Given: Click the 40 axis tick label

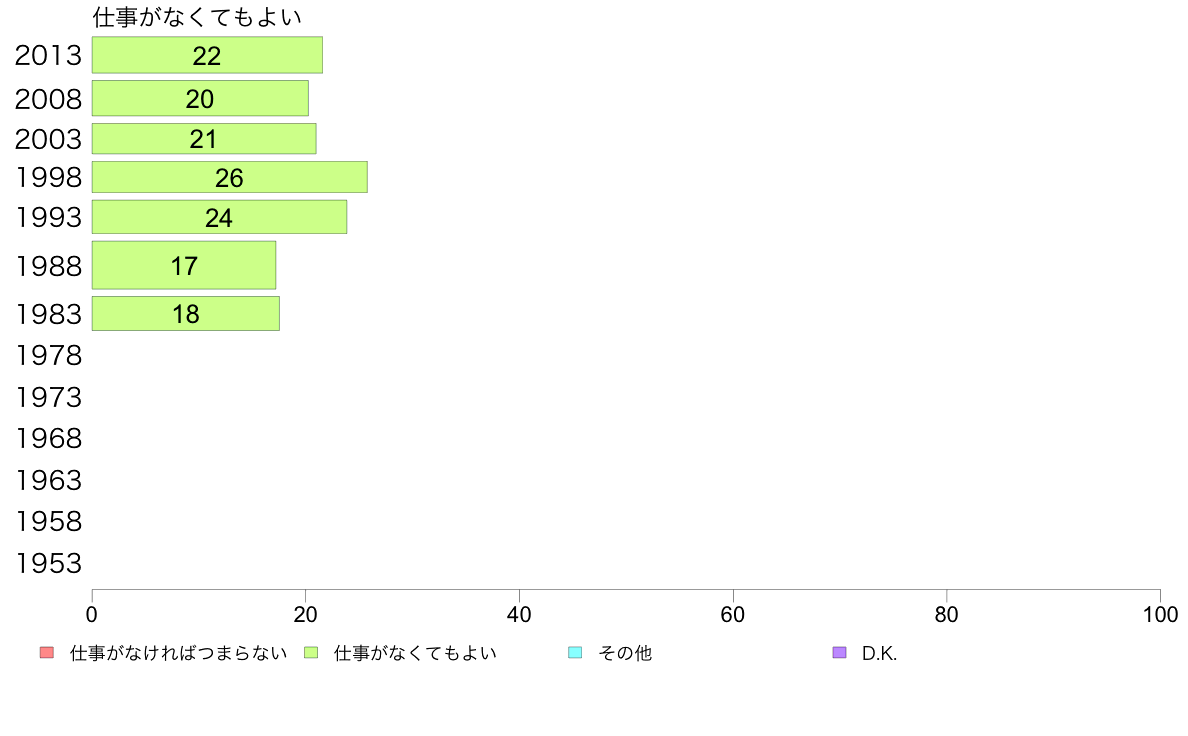Looking at the screenshot, I should pos(519,615).
